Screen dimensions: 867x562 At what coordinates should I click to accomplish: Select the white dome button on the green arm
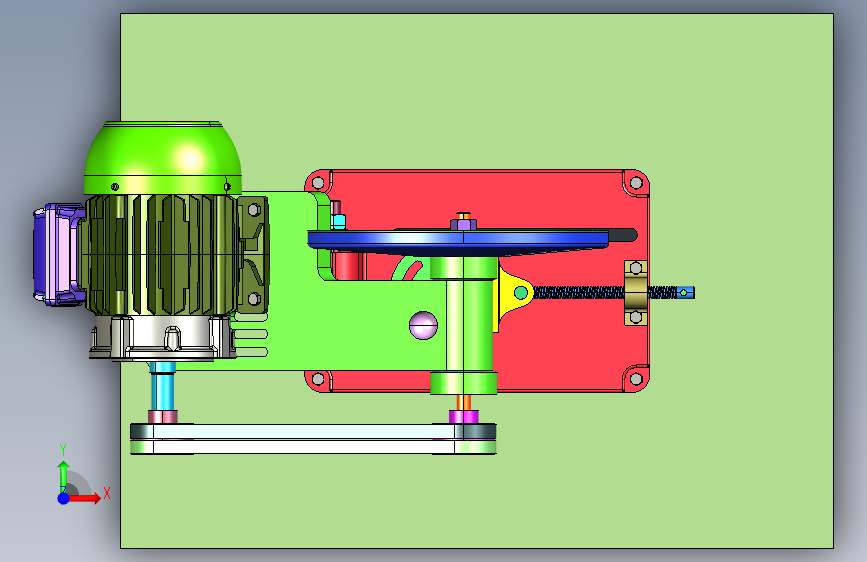tap(424, 325)
